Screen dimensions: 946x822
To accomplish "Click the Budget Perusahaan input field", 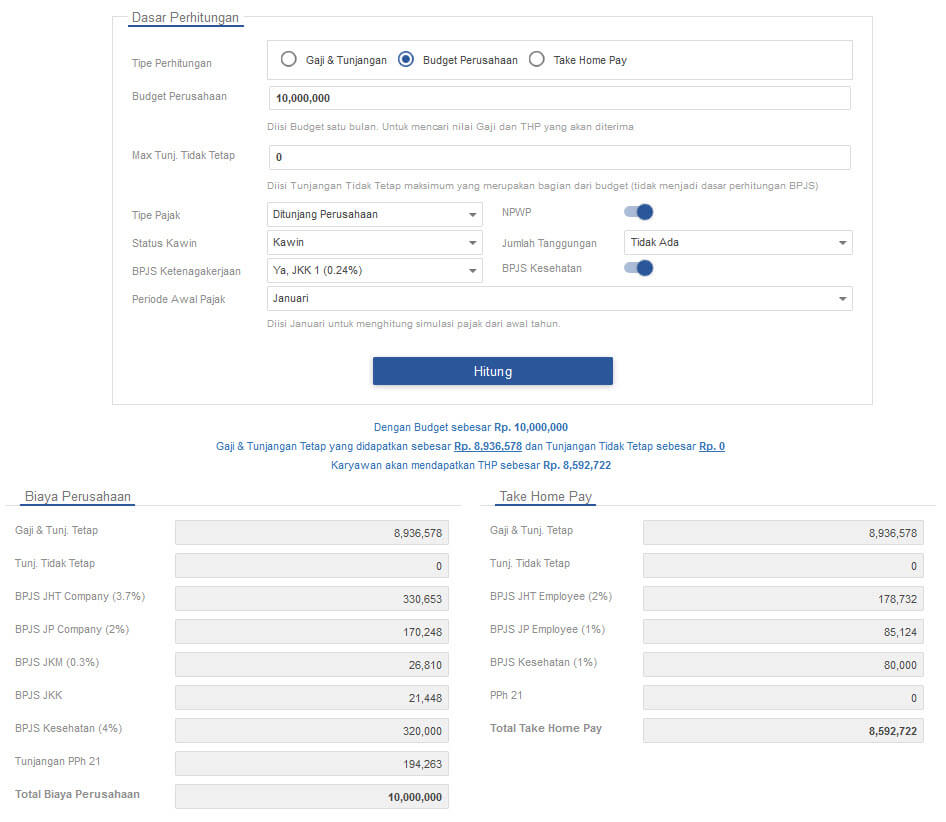I will tap(560, 98).
